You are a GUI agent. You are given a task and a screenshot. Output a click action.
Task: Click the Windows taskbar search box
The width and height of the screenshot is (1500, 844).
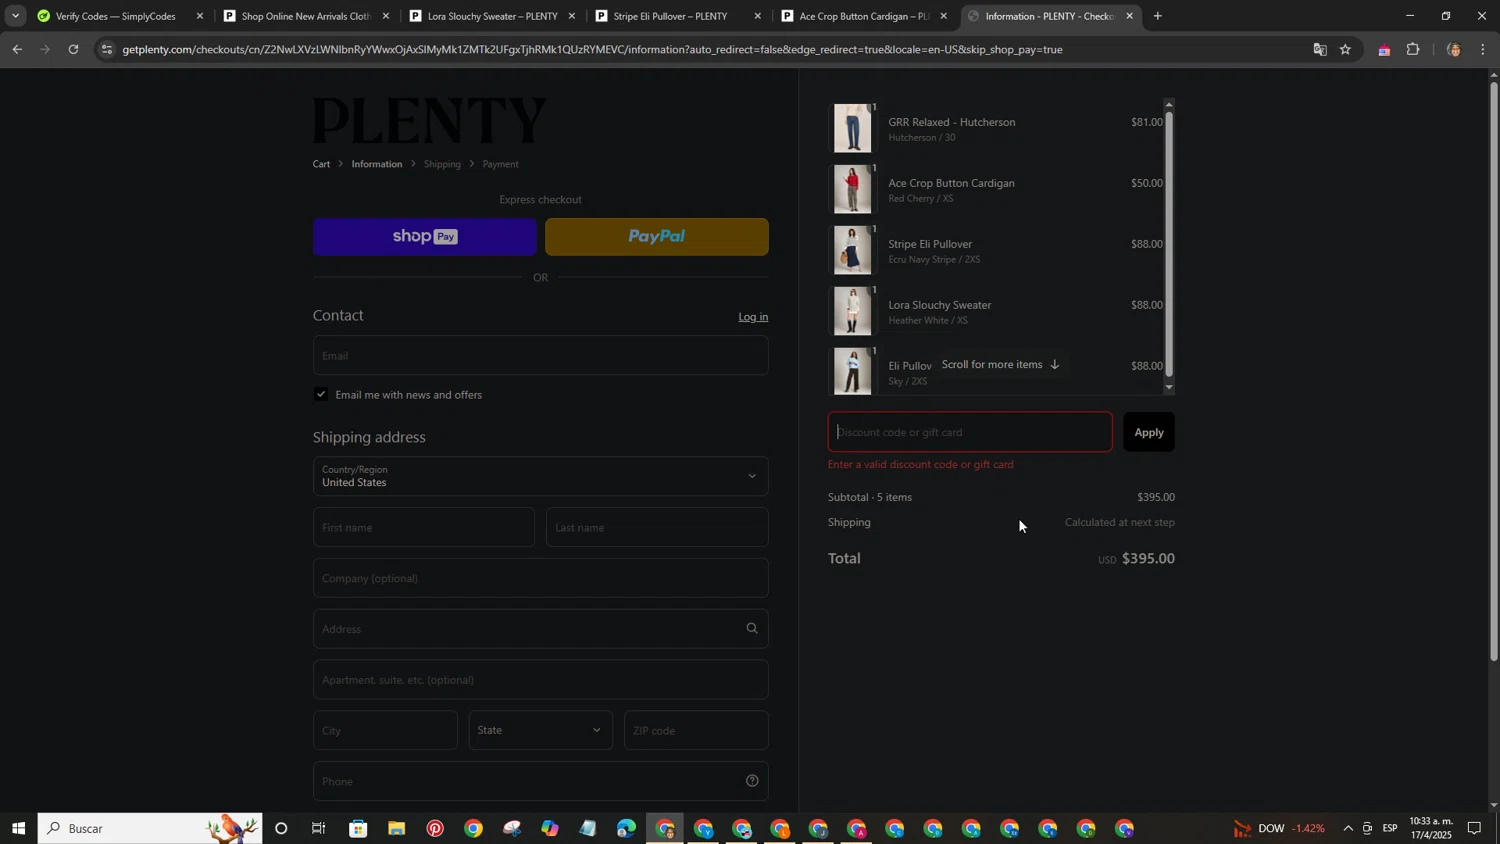click(150, 828)
